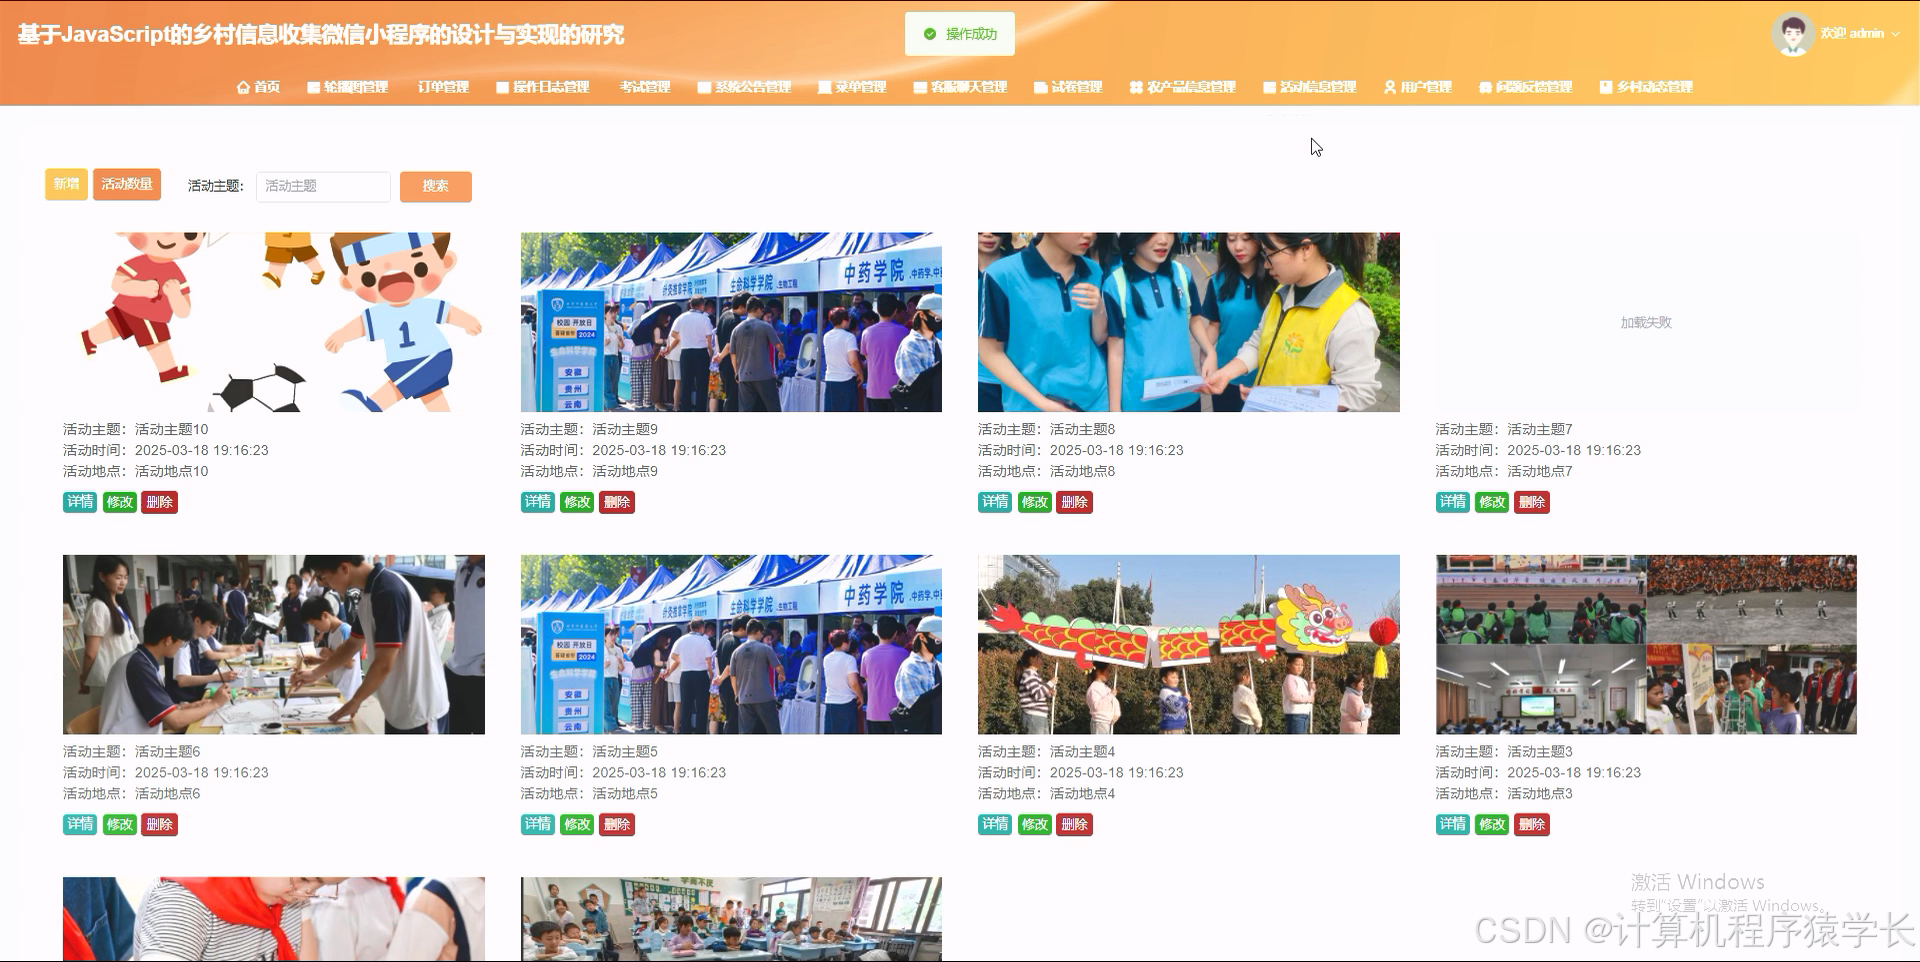Viewport: 1920px width, 962px height.
Task: Click 删除 for 活动主题5
Action: (x=617, y=824)
